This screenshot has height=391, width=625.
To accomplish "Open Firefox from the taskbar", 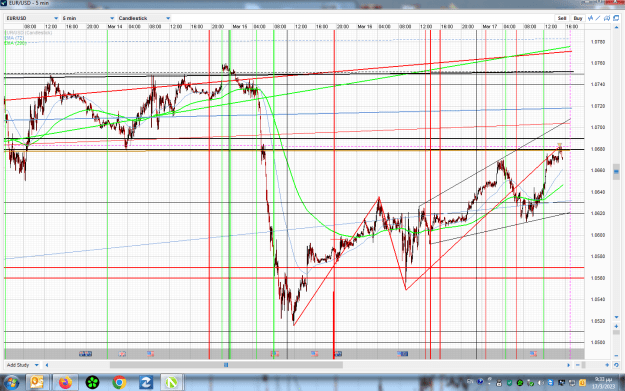I will (x=65, y=383).
